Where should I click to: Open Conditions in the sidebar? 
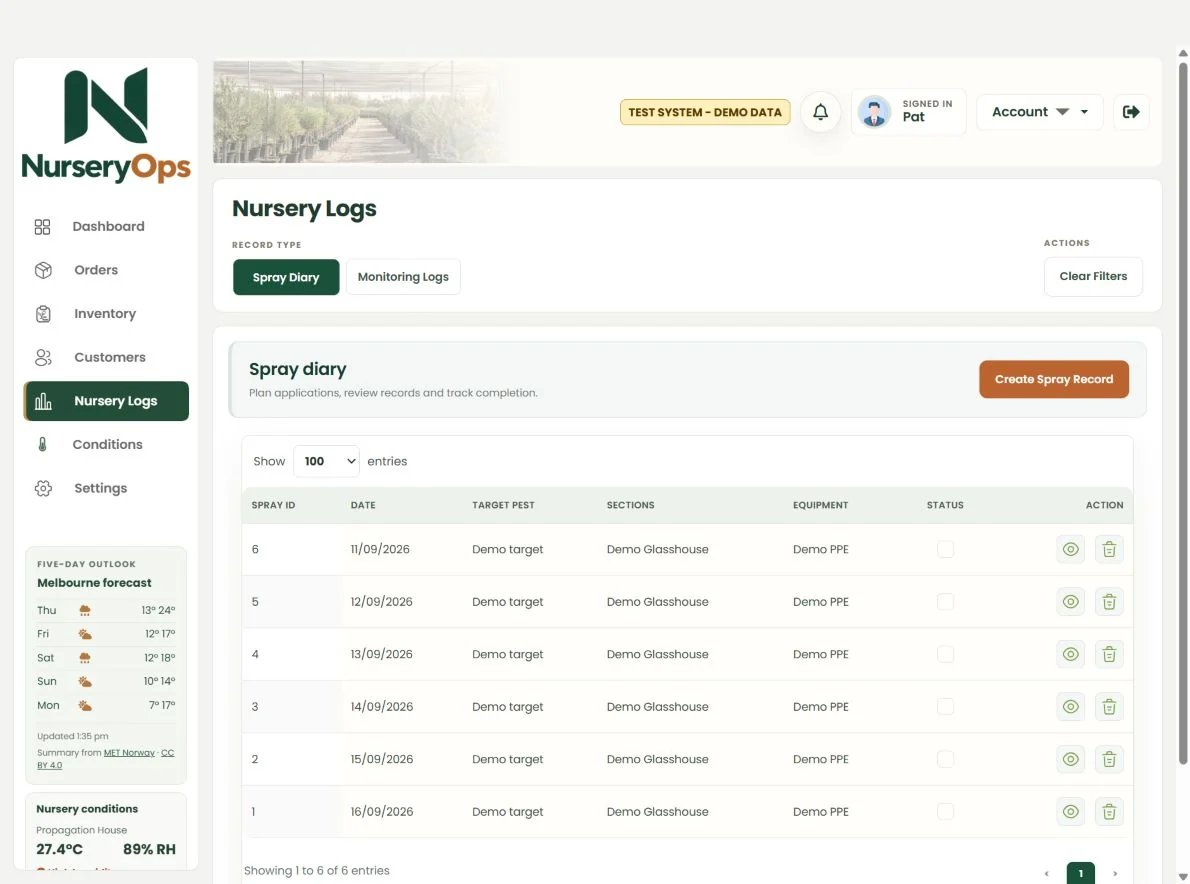(106, 445)
